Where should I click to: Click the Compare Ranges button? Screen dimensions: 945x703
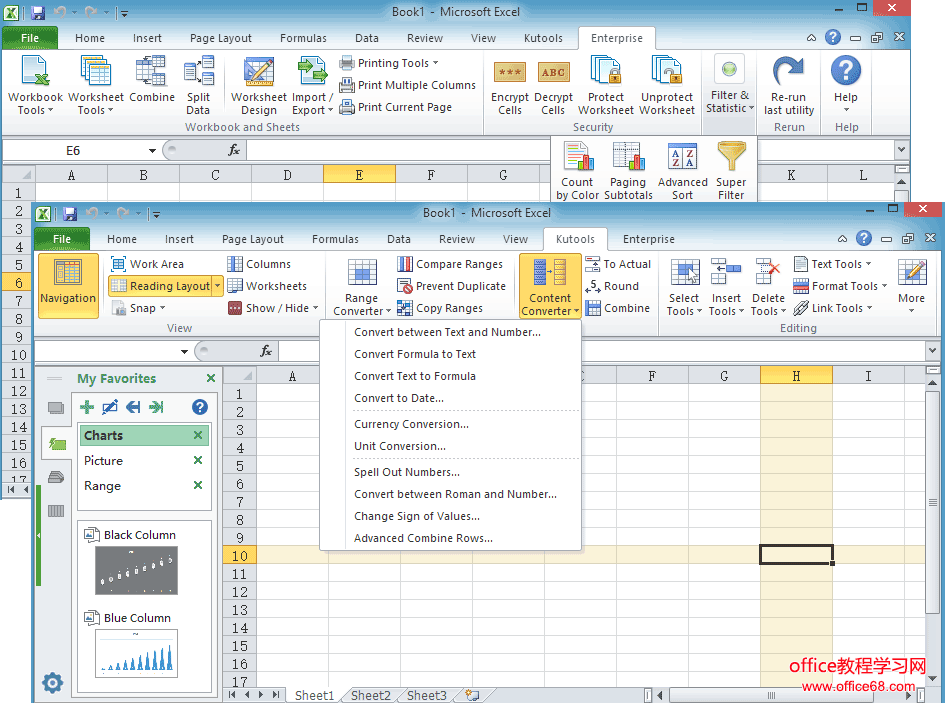click(x=450, y=264)
